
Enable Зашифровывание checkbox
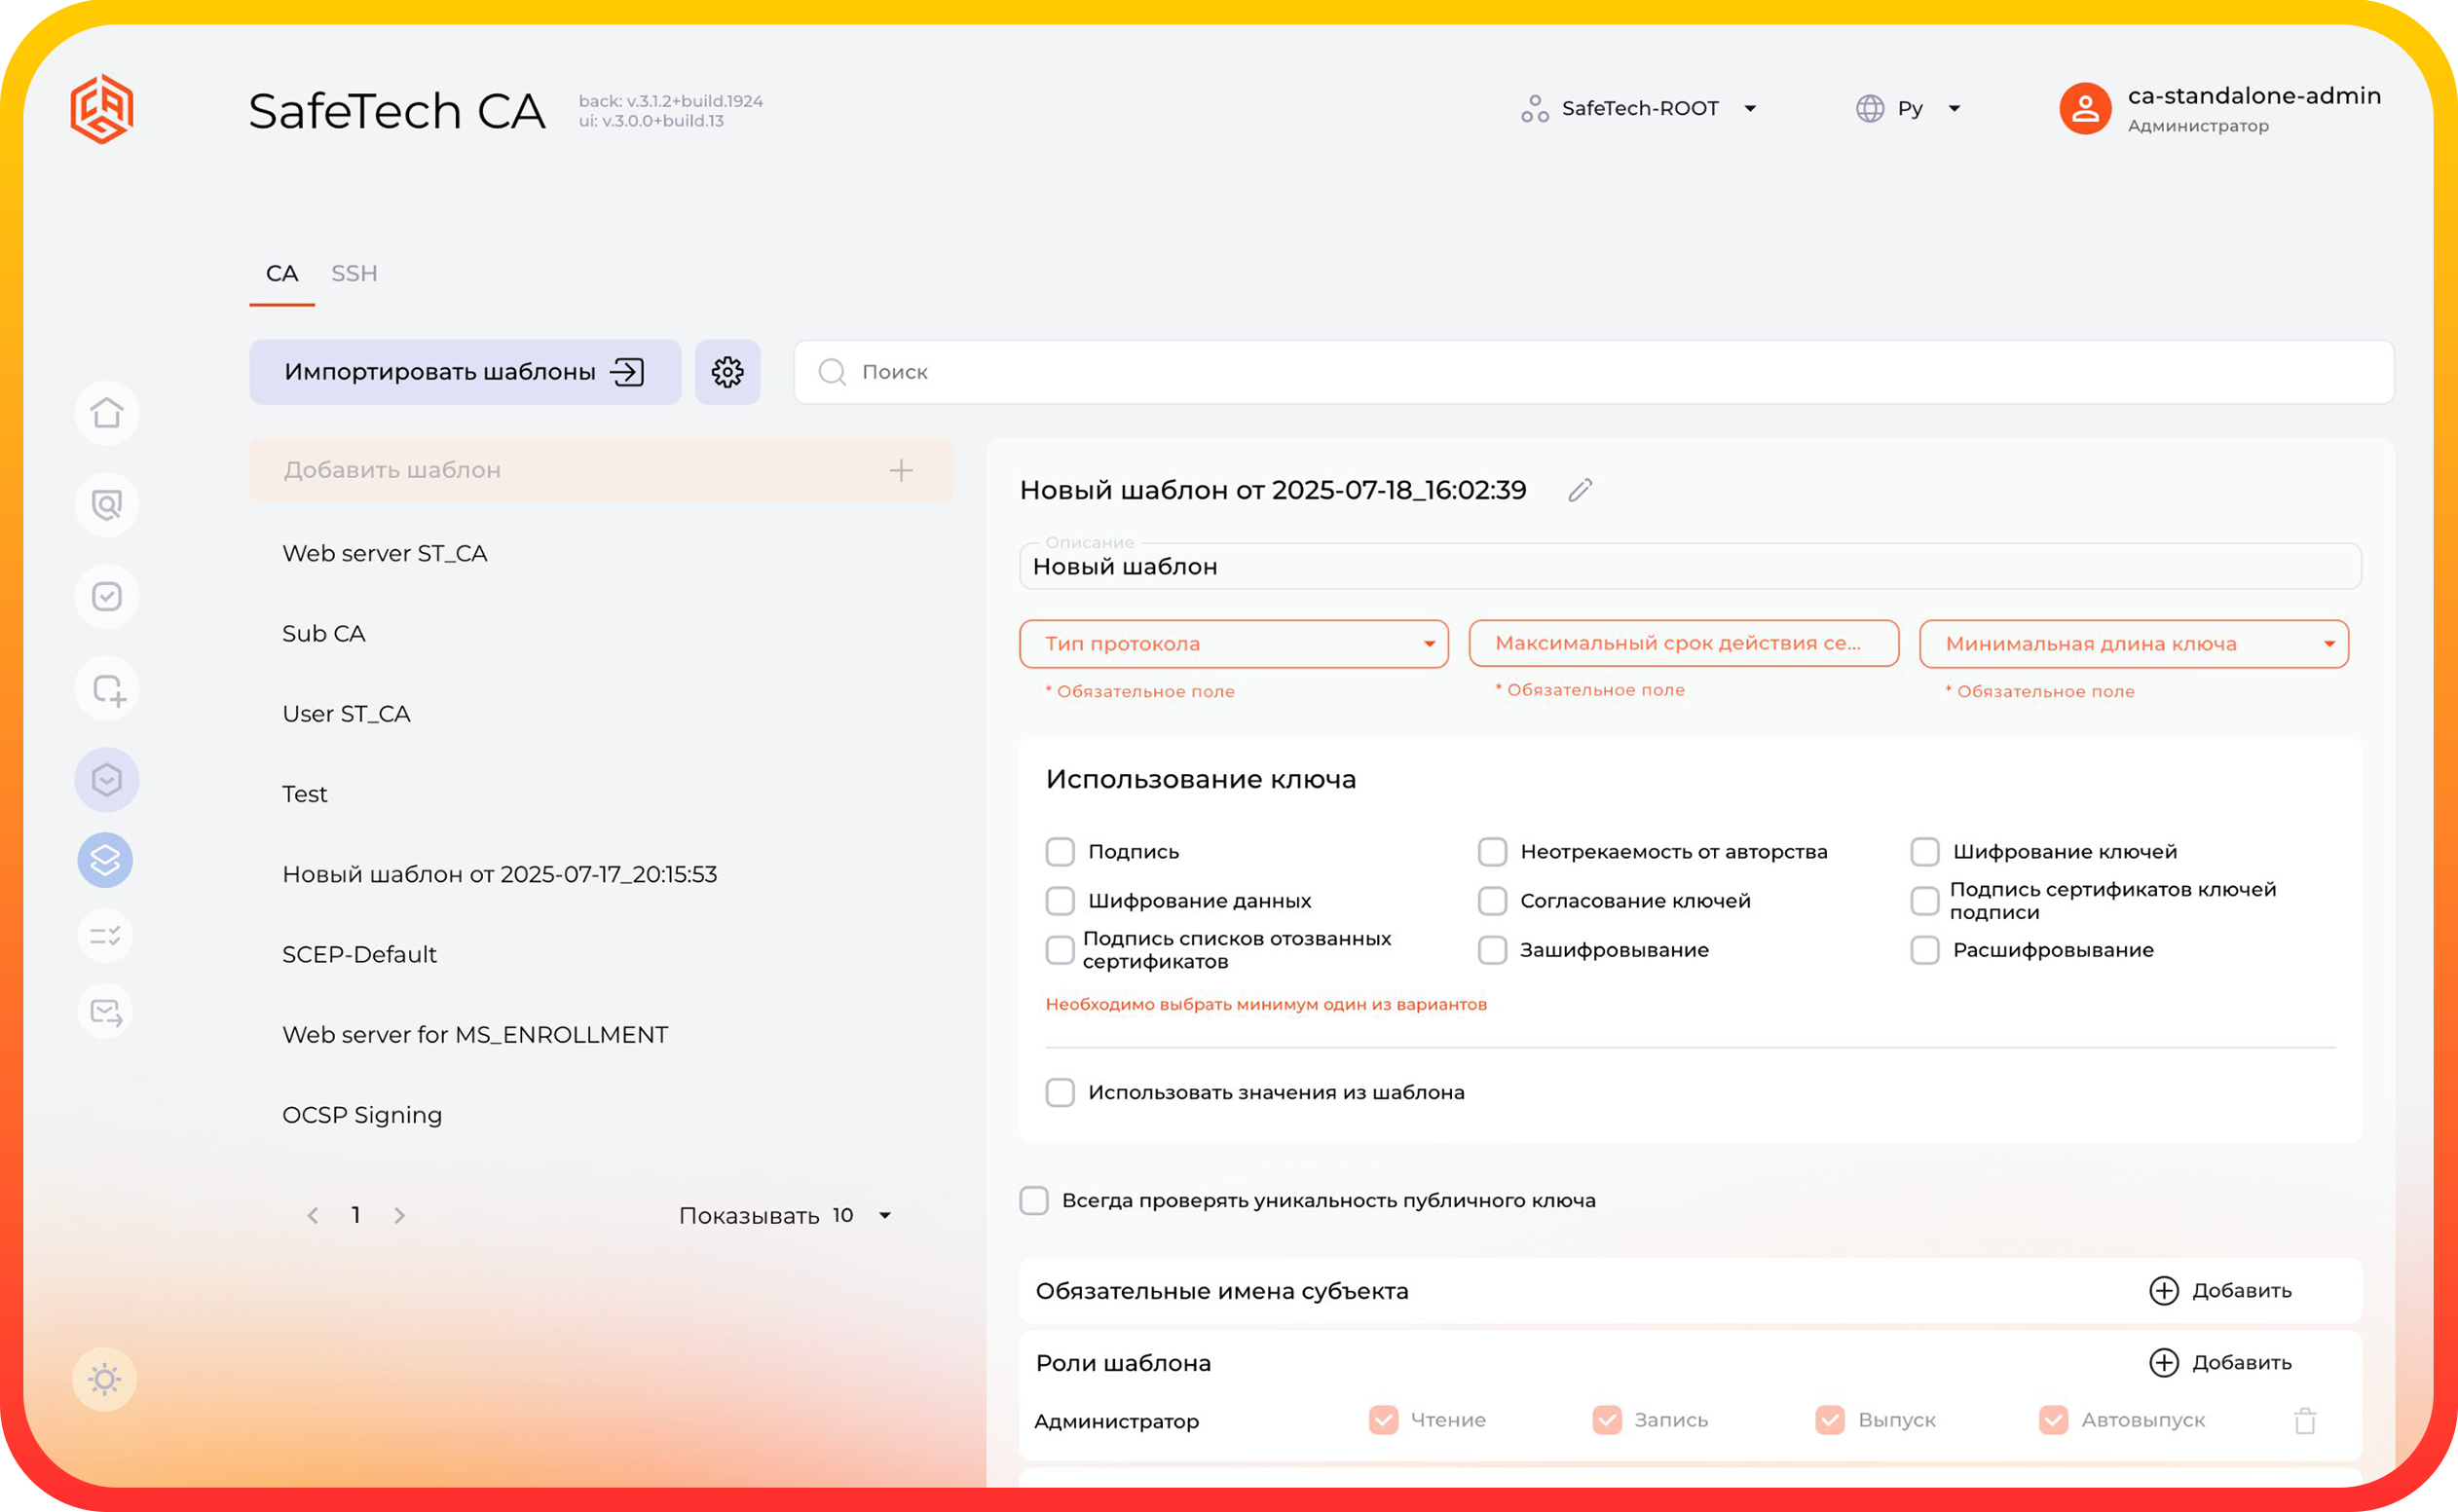pos(1492,950)
